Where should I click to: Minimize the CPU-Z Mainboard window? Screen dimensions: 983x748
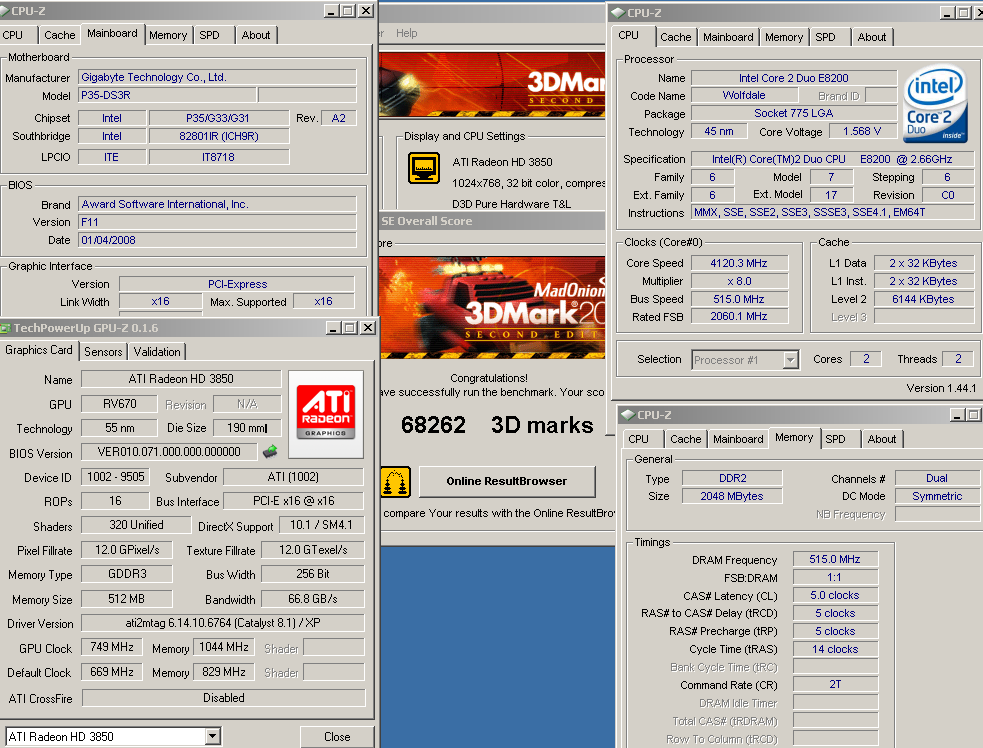[x=331, y=11]
